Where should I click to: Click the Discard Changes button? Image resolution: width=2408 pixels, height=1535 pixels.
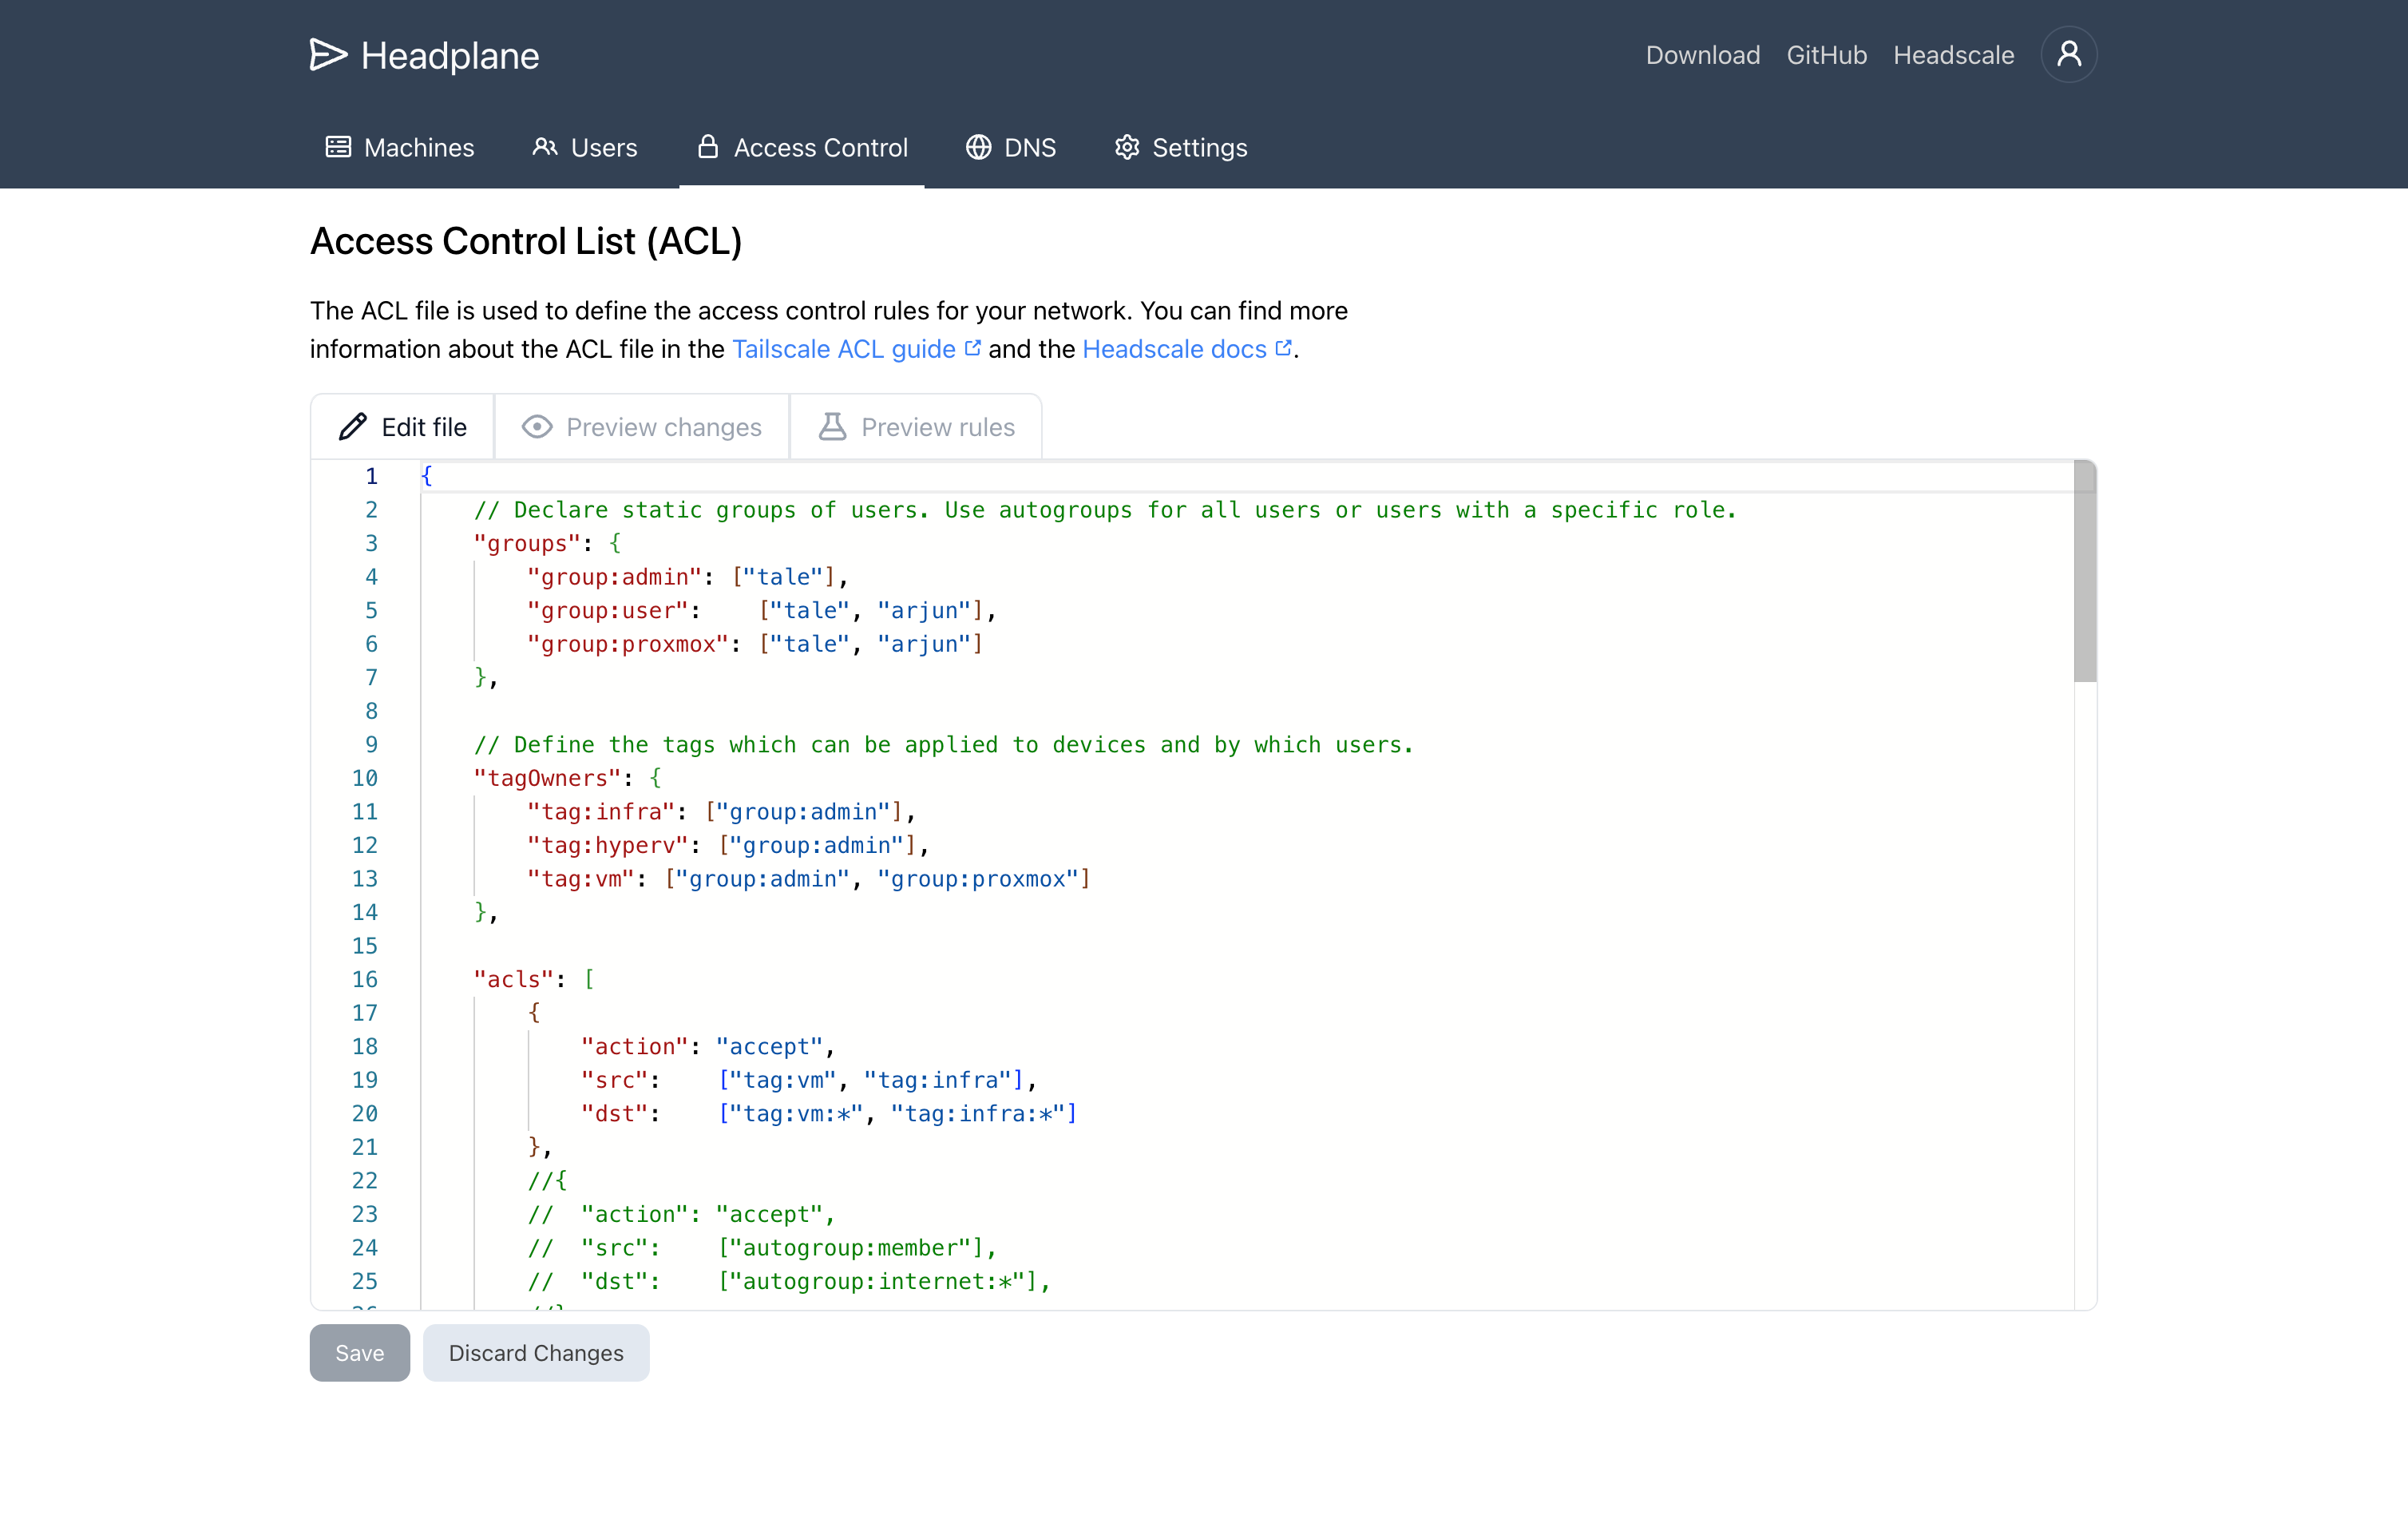536,1353
